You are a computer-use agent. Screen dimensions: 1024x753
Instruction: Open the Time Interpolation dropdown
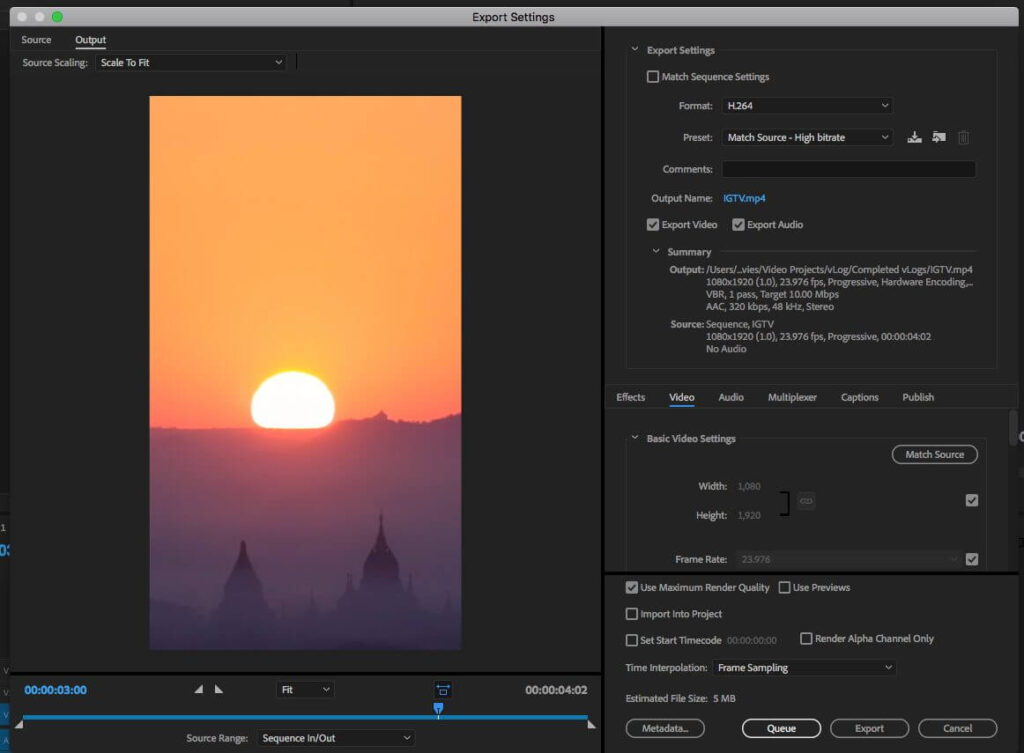point(804,668)
